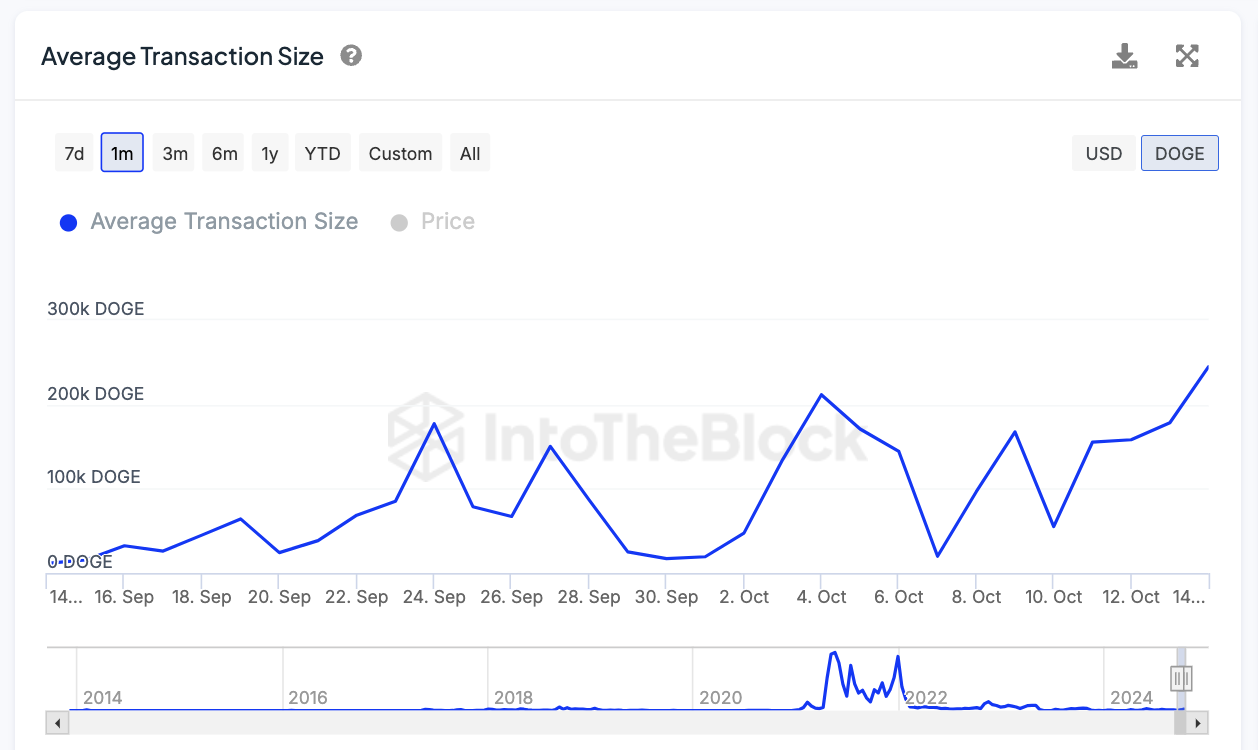Choose the 6m time range
The image size is (1258, 750).
225,154
